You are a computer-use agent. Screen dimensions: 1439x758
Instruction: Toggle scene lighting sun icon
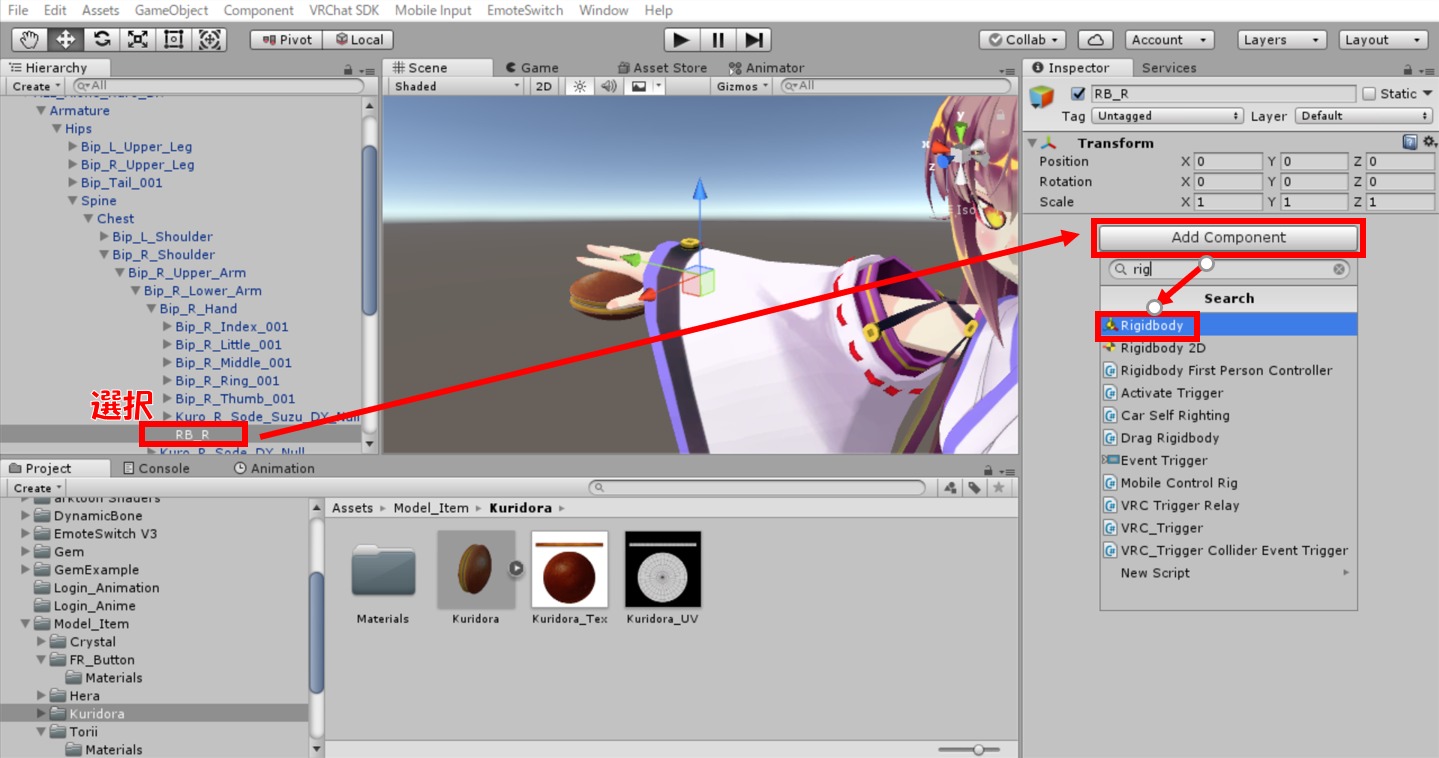[579, 86]
